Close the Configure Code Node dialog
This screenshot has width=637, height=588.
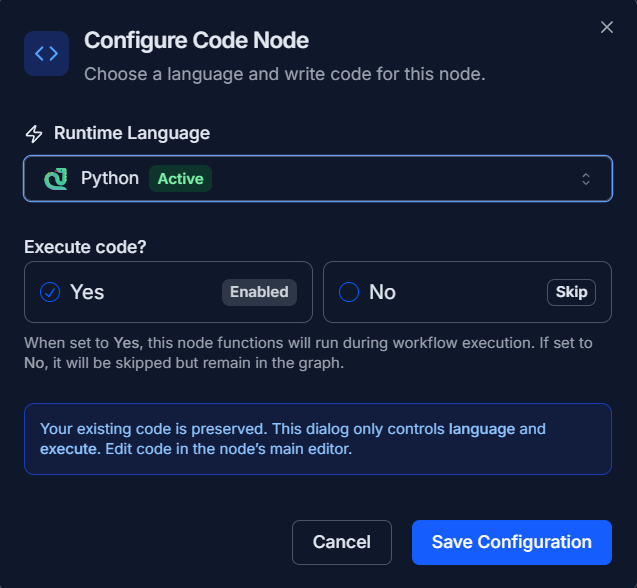[x=606, y=27]
